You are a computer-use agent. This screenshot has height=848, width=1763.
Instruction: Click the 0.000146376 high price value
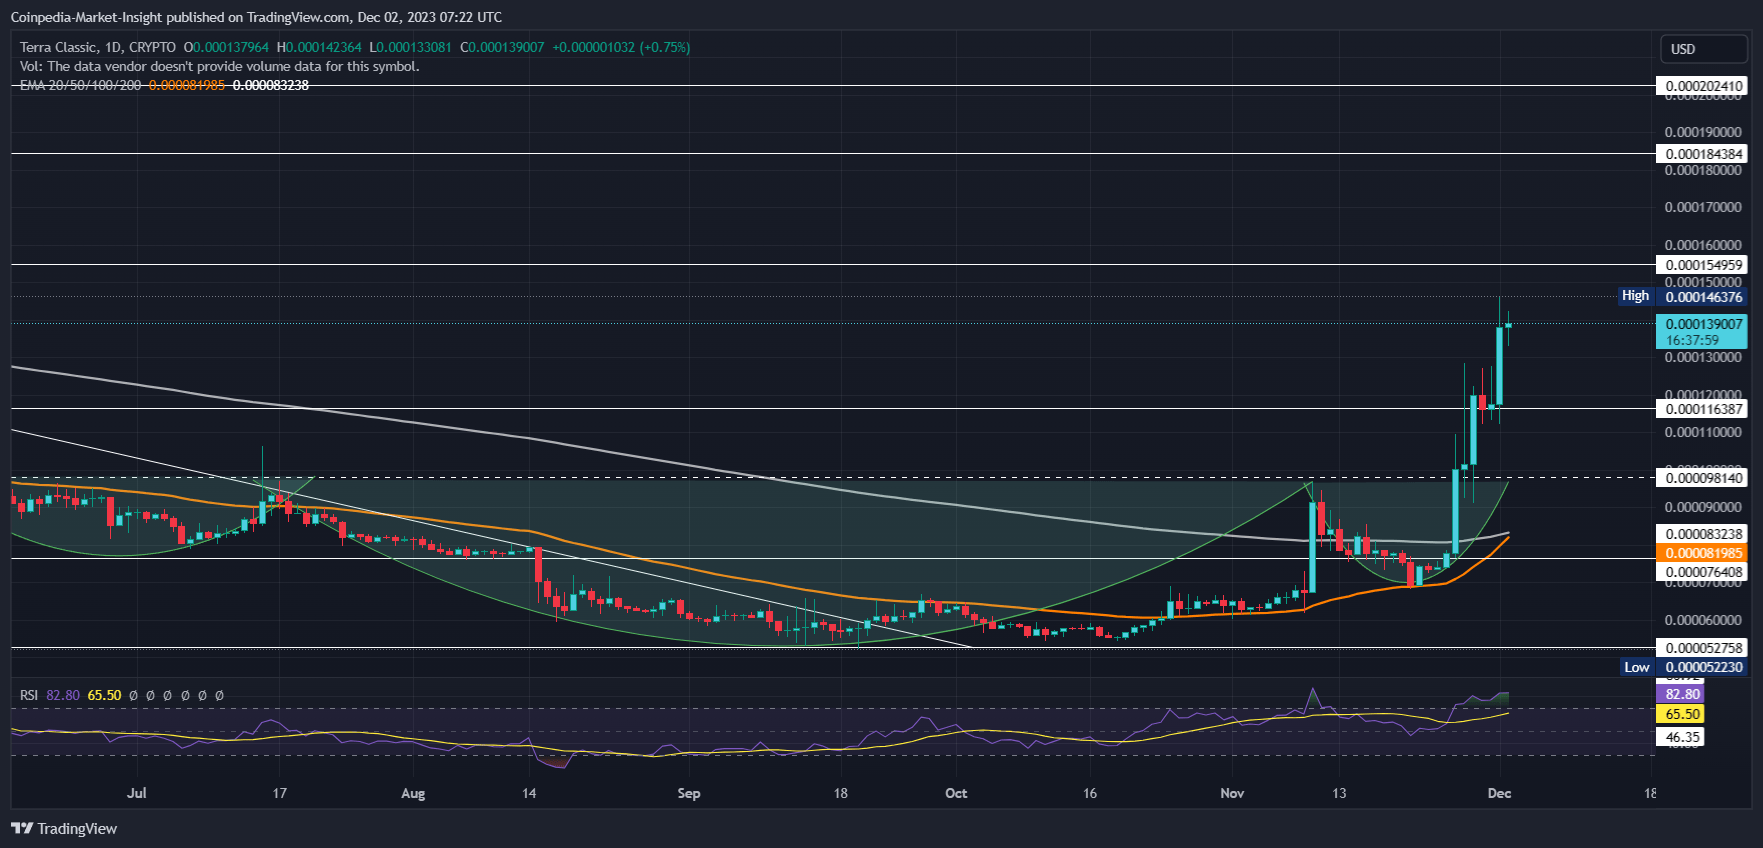[x=1704, y=297]
